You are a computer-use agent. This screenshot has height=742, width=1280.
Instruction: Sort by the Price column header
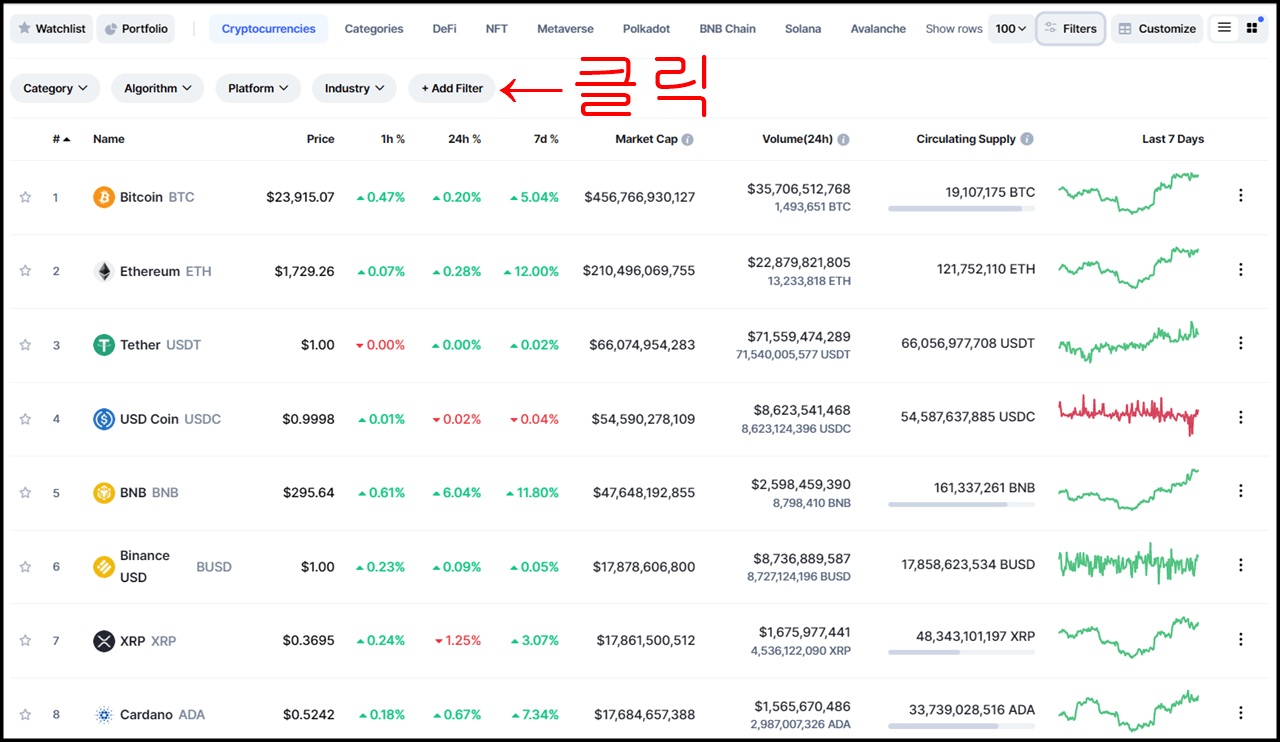click(320, 139)
